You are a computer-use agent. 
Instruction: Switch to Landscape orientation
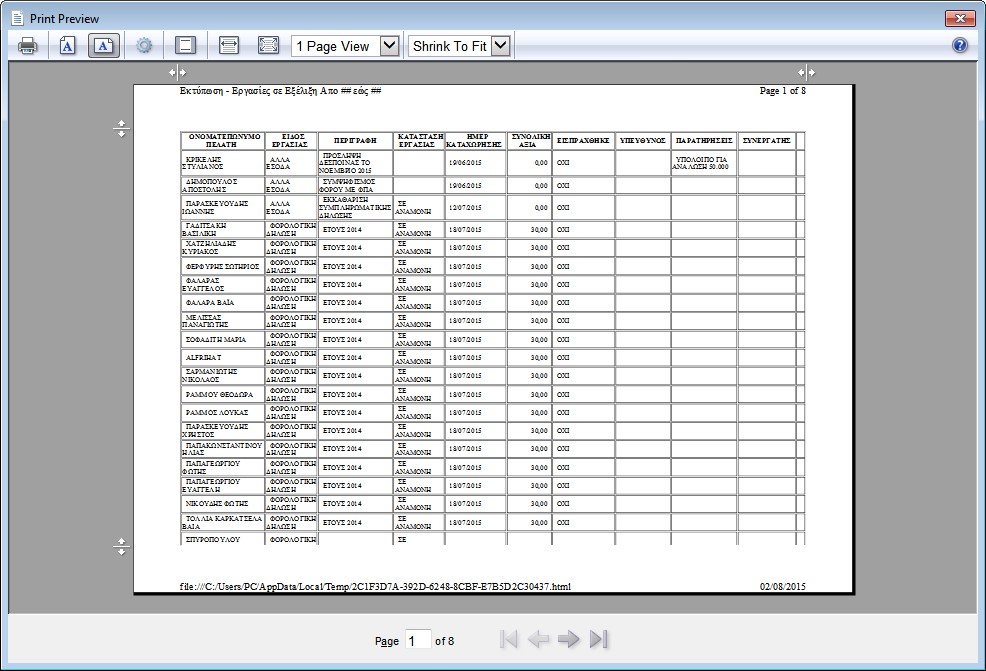[x=104, y=46]
